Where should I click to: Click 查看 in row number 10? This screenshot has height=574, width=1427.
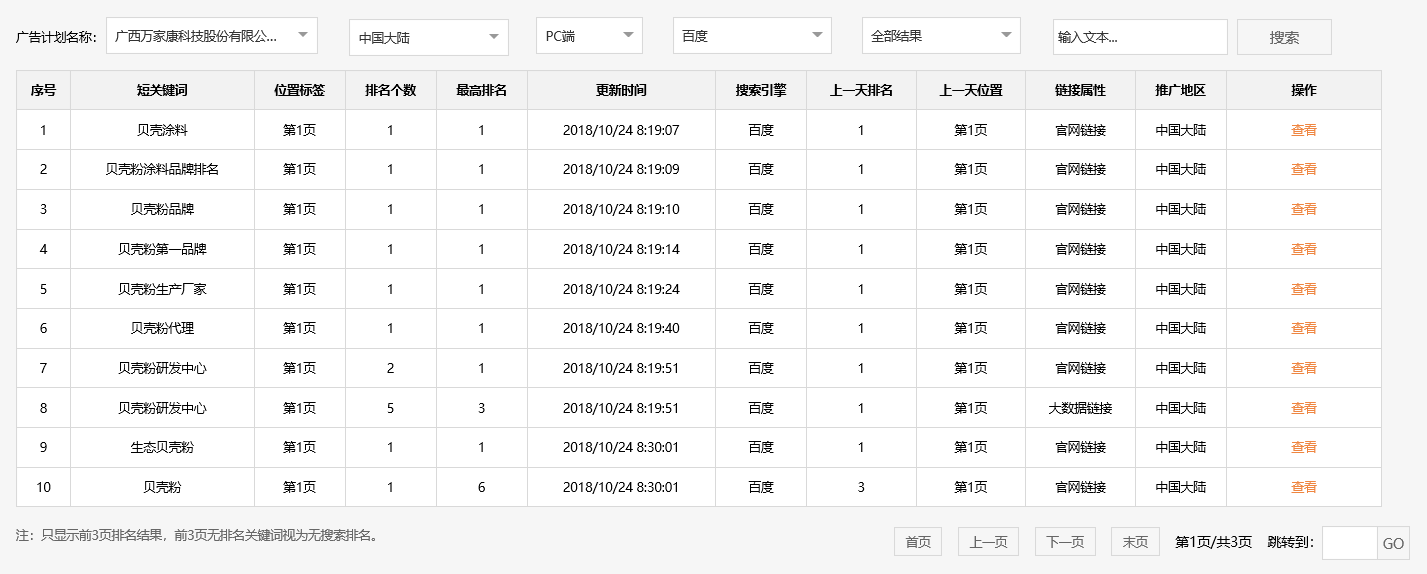pyautogui.click(x=1303, y=487)
